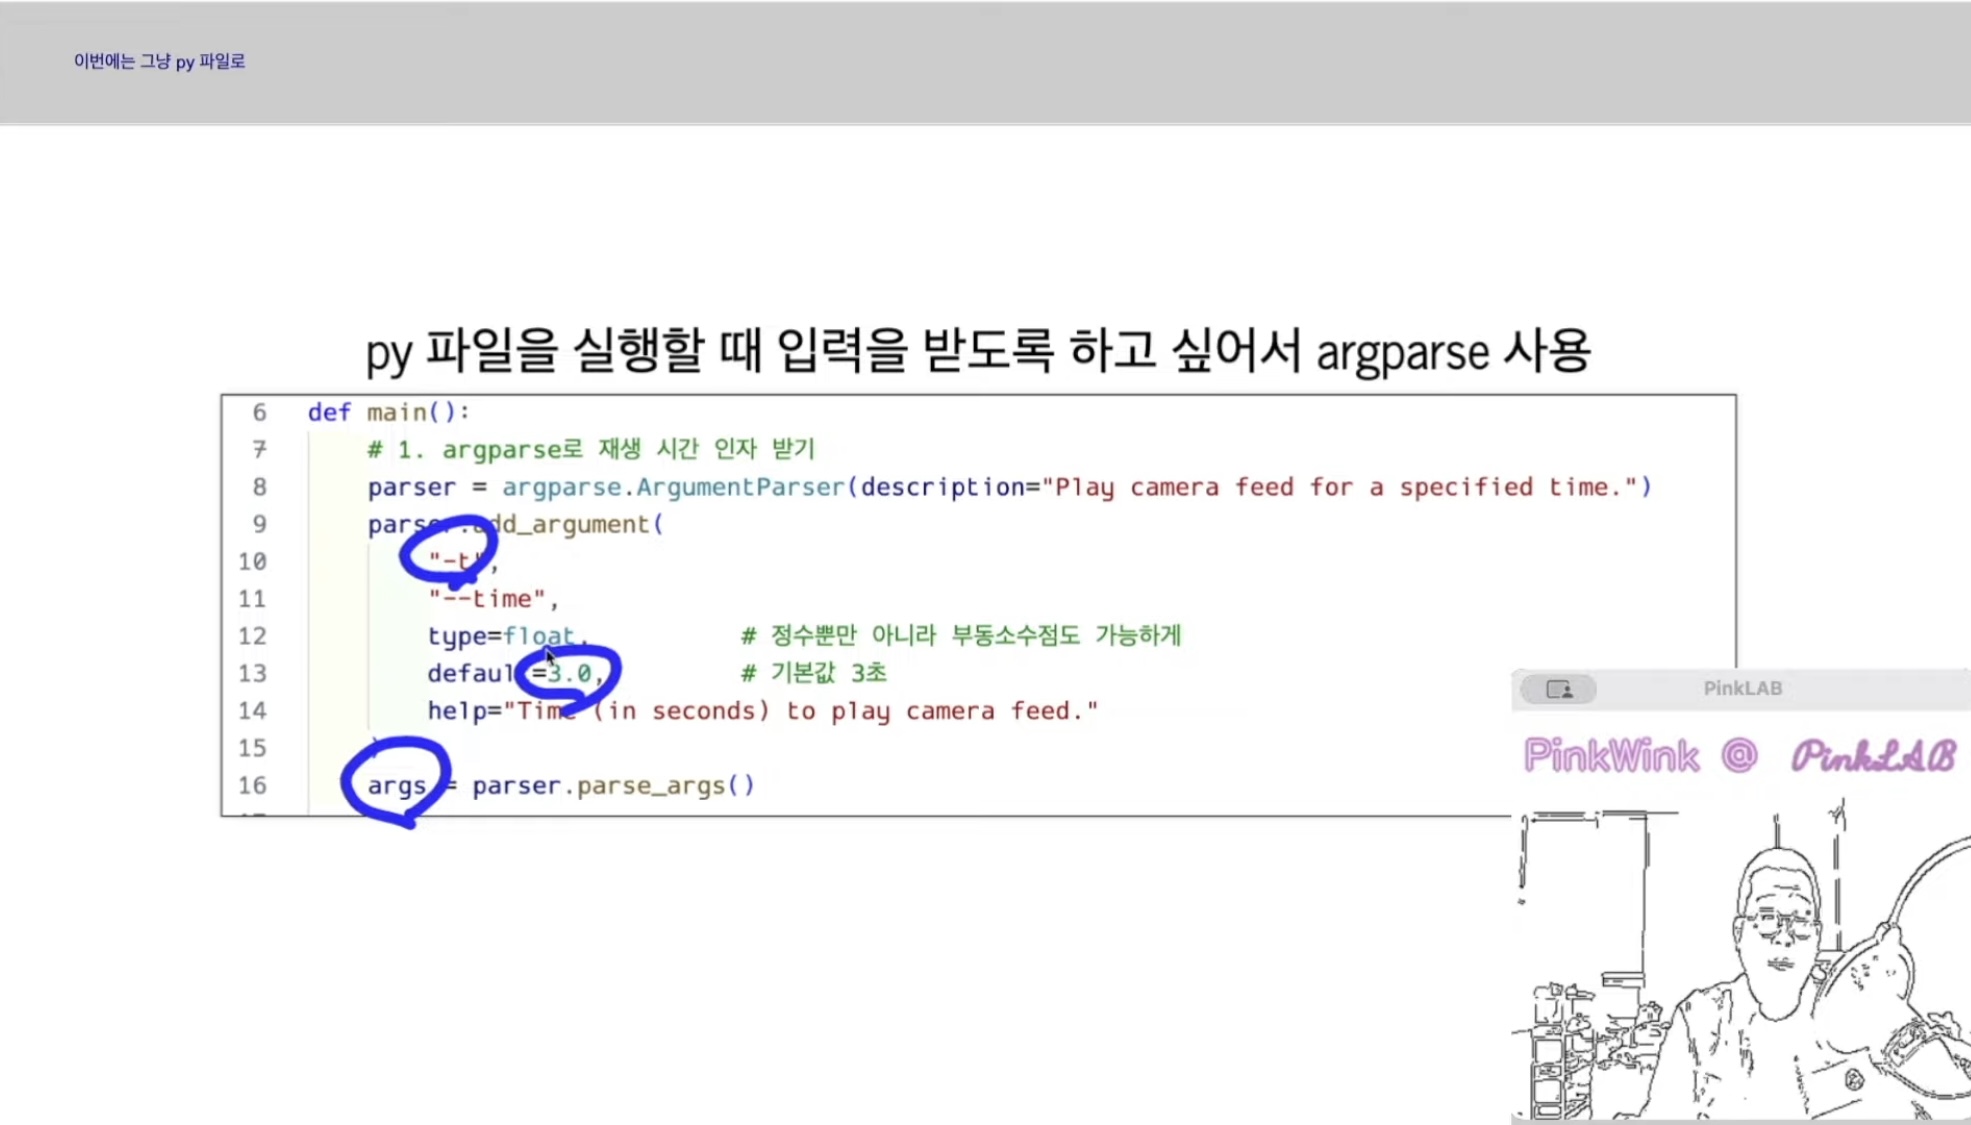Click the green comment "기본값 3초"

tap(813, 673)
